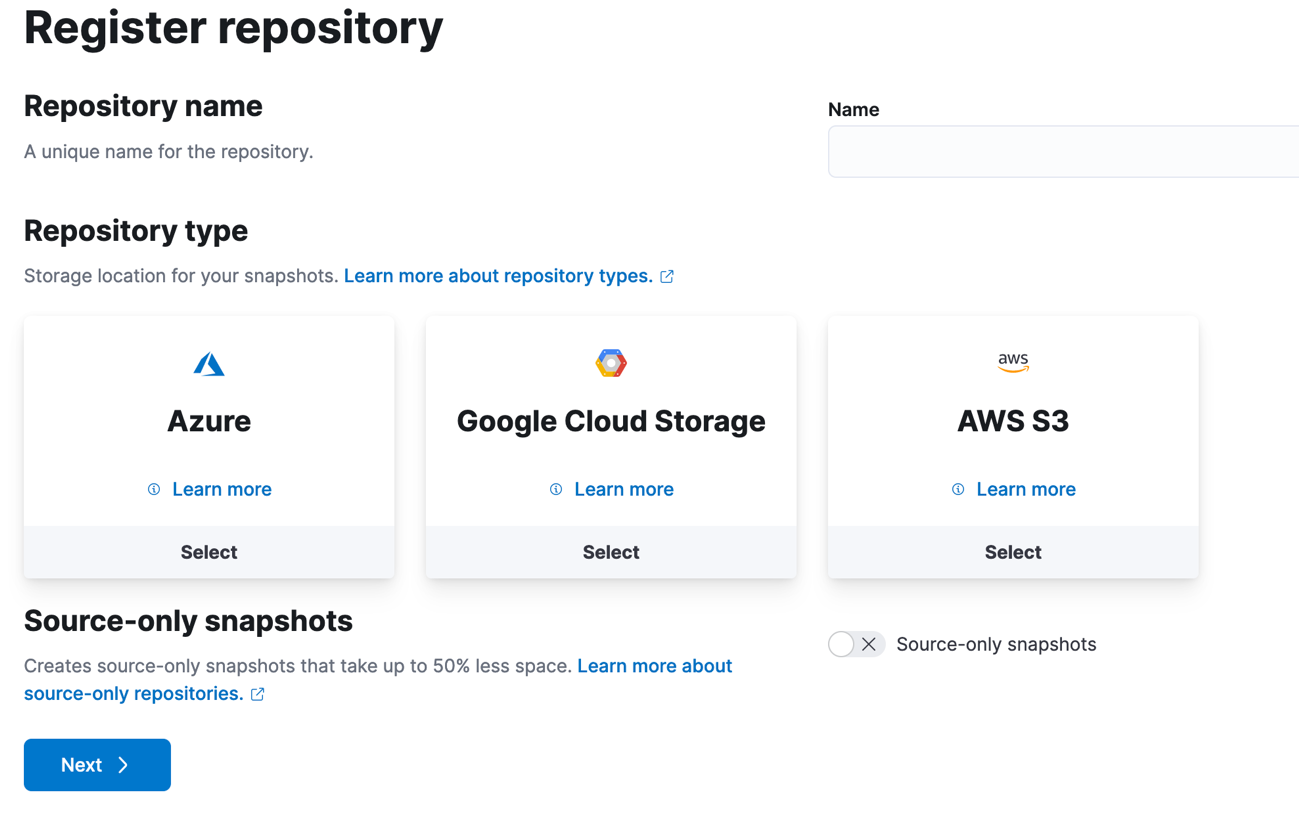The height and width of the screenshot is (819, 1299).
Task: Click the Azure logo icon
Action: click(209, 363)
